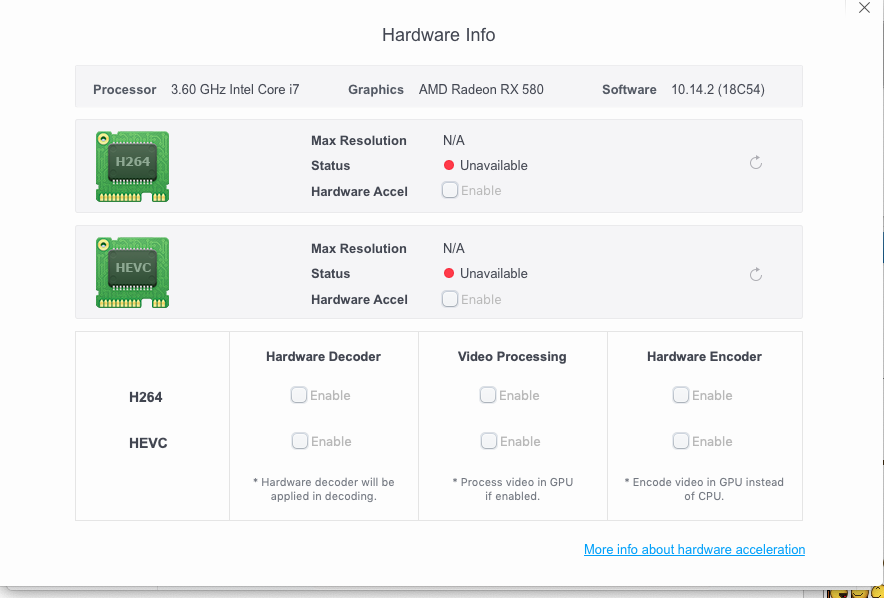Viewport: 884px width, 598px height.
Task: Click the Hardware decoder will be applied note
Action: 324,489
